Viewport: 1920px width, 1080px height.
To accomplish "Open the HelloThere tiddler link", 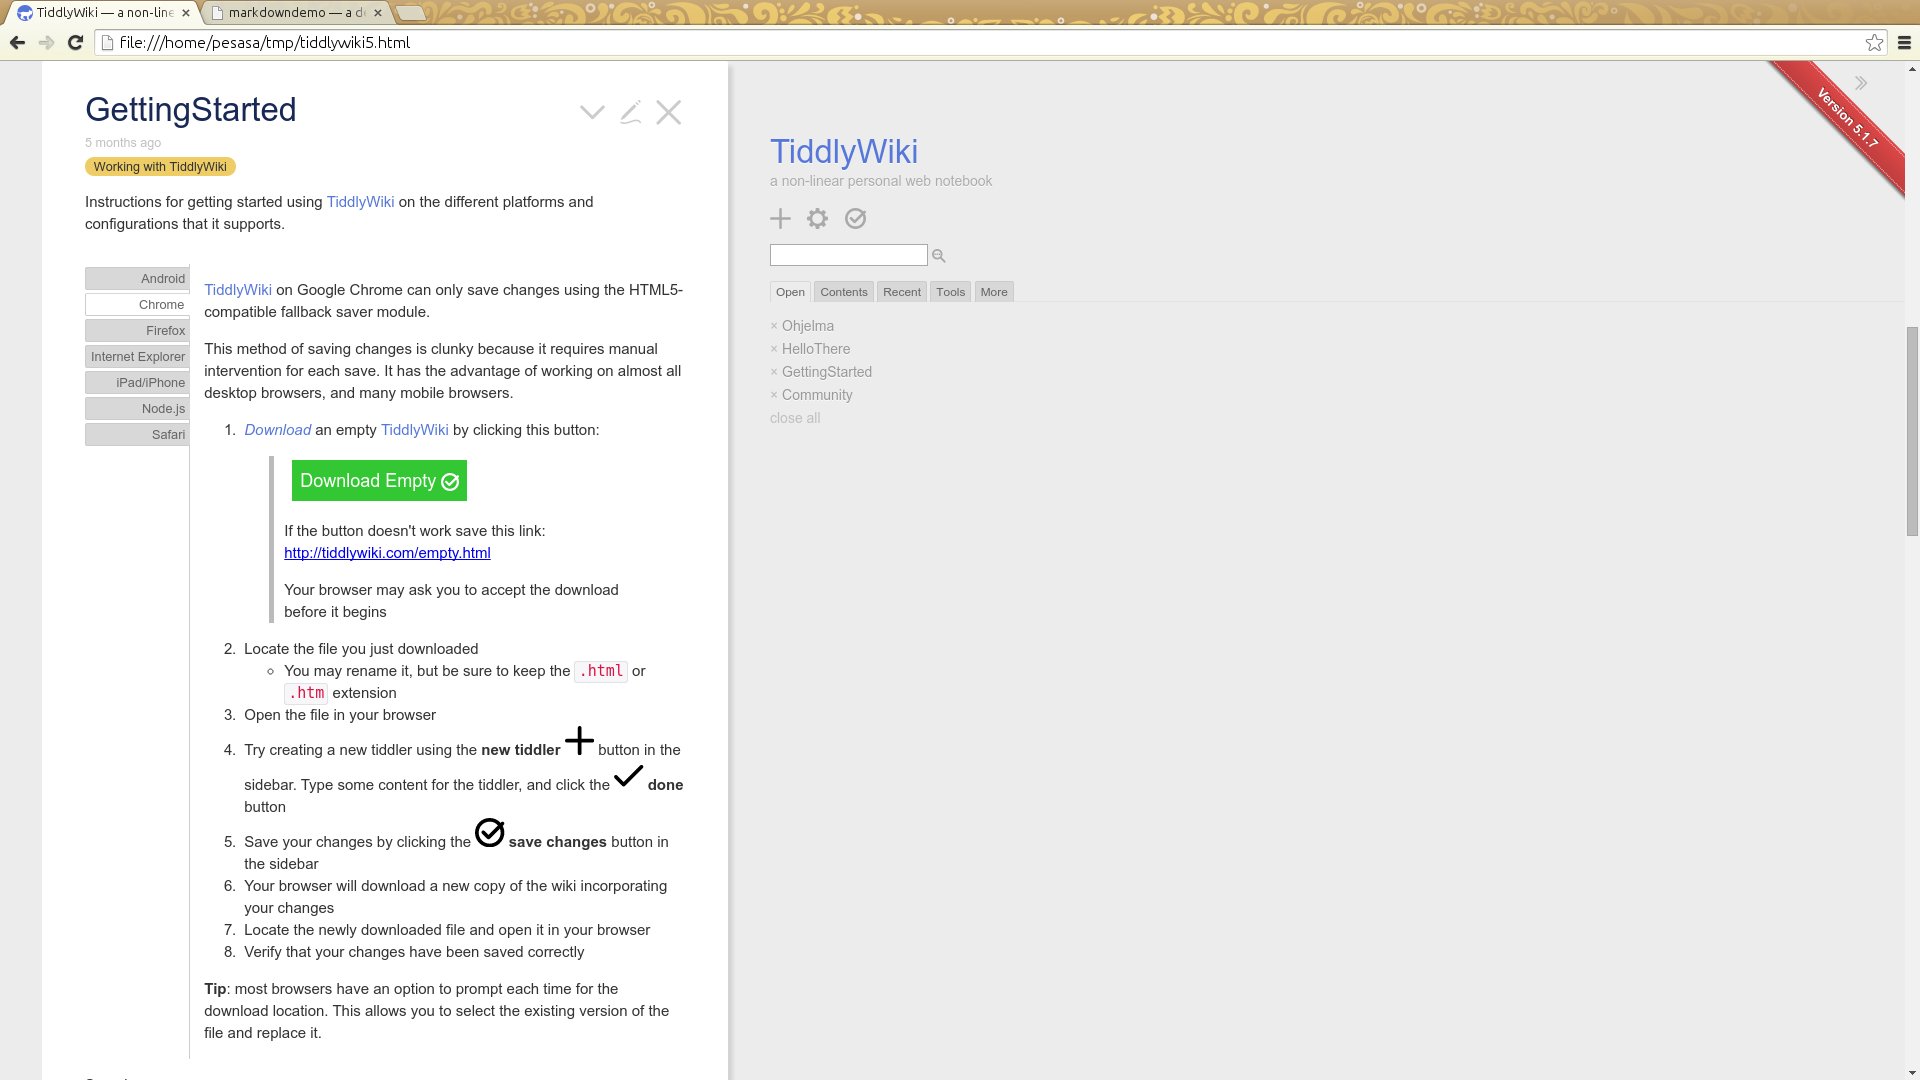I will click(816, 349).
